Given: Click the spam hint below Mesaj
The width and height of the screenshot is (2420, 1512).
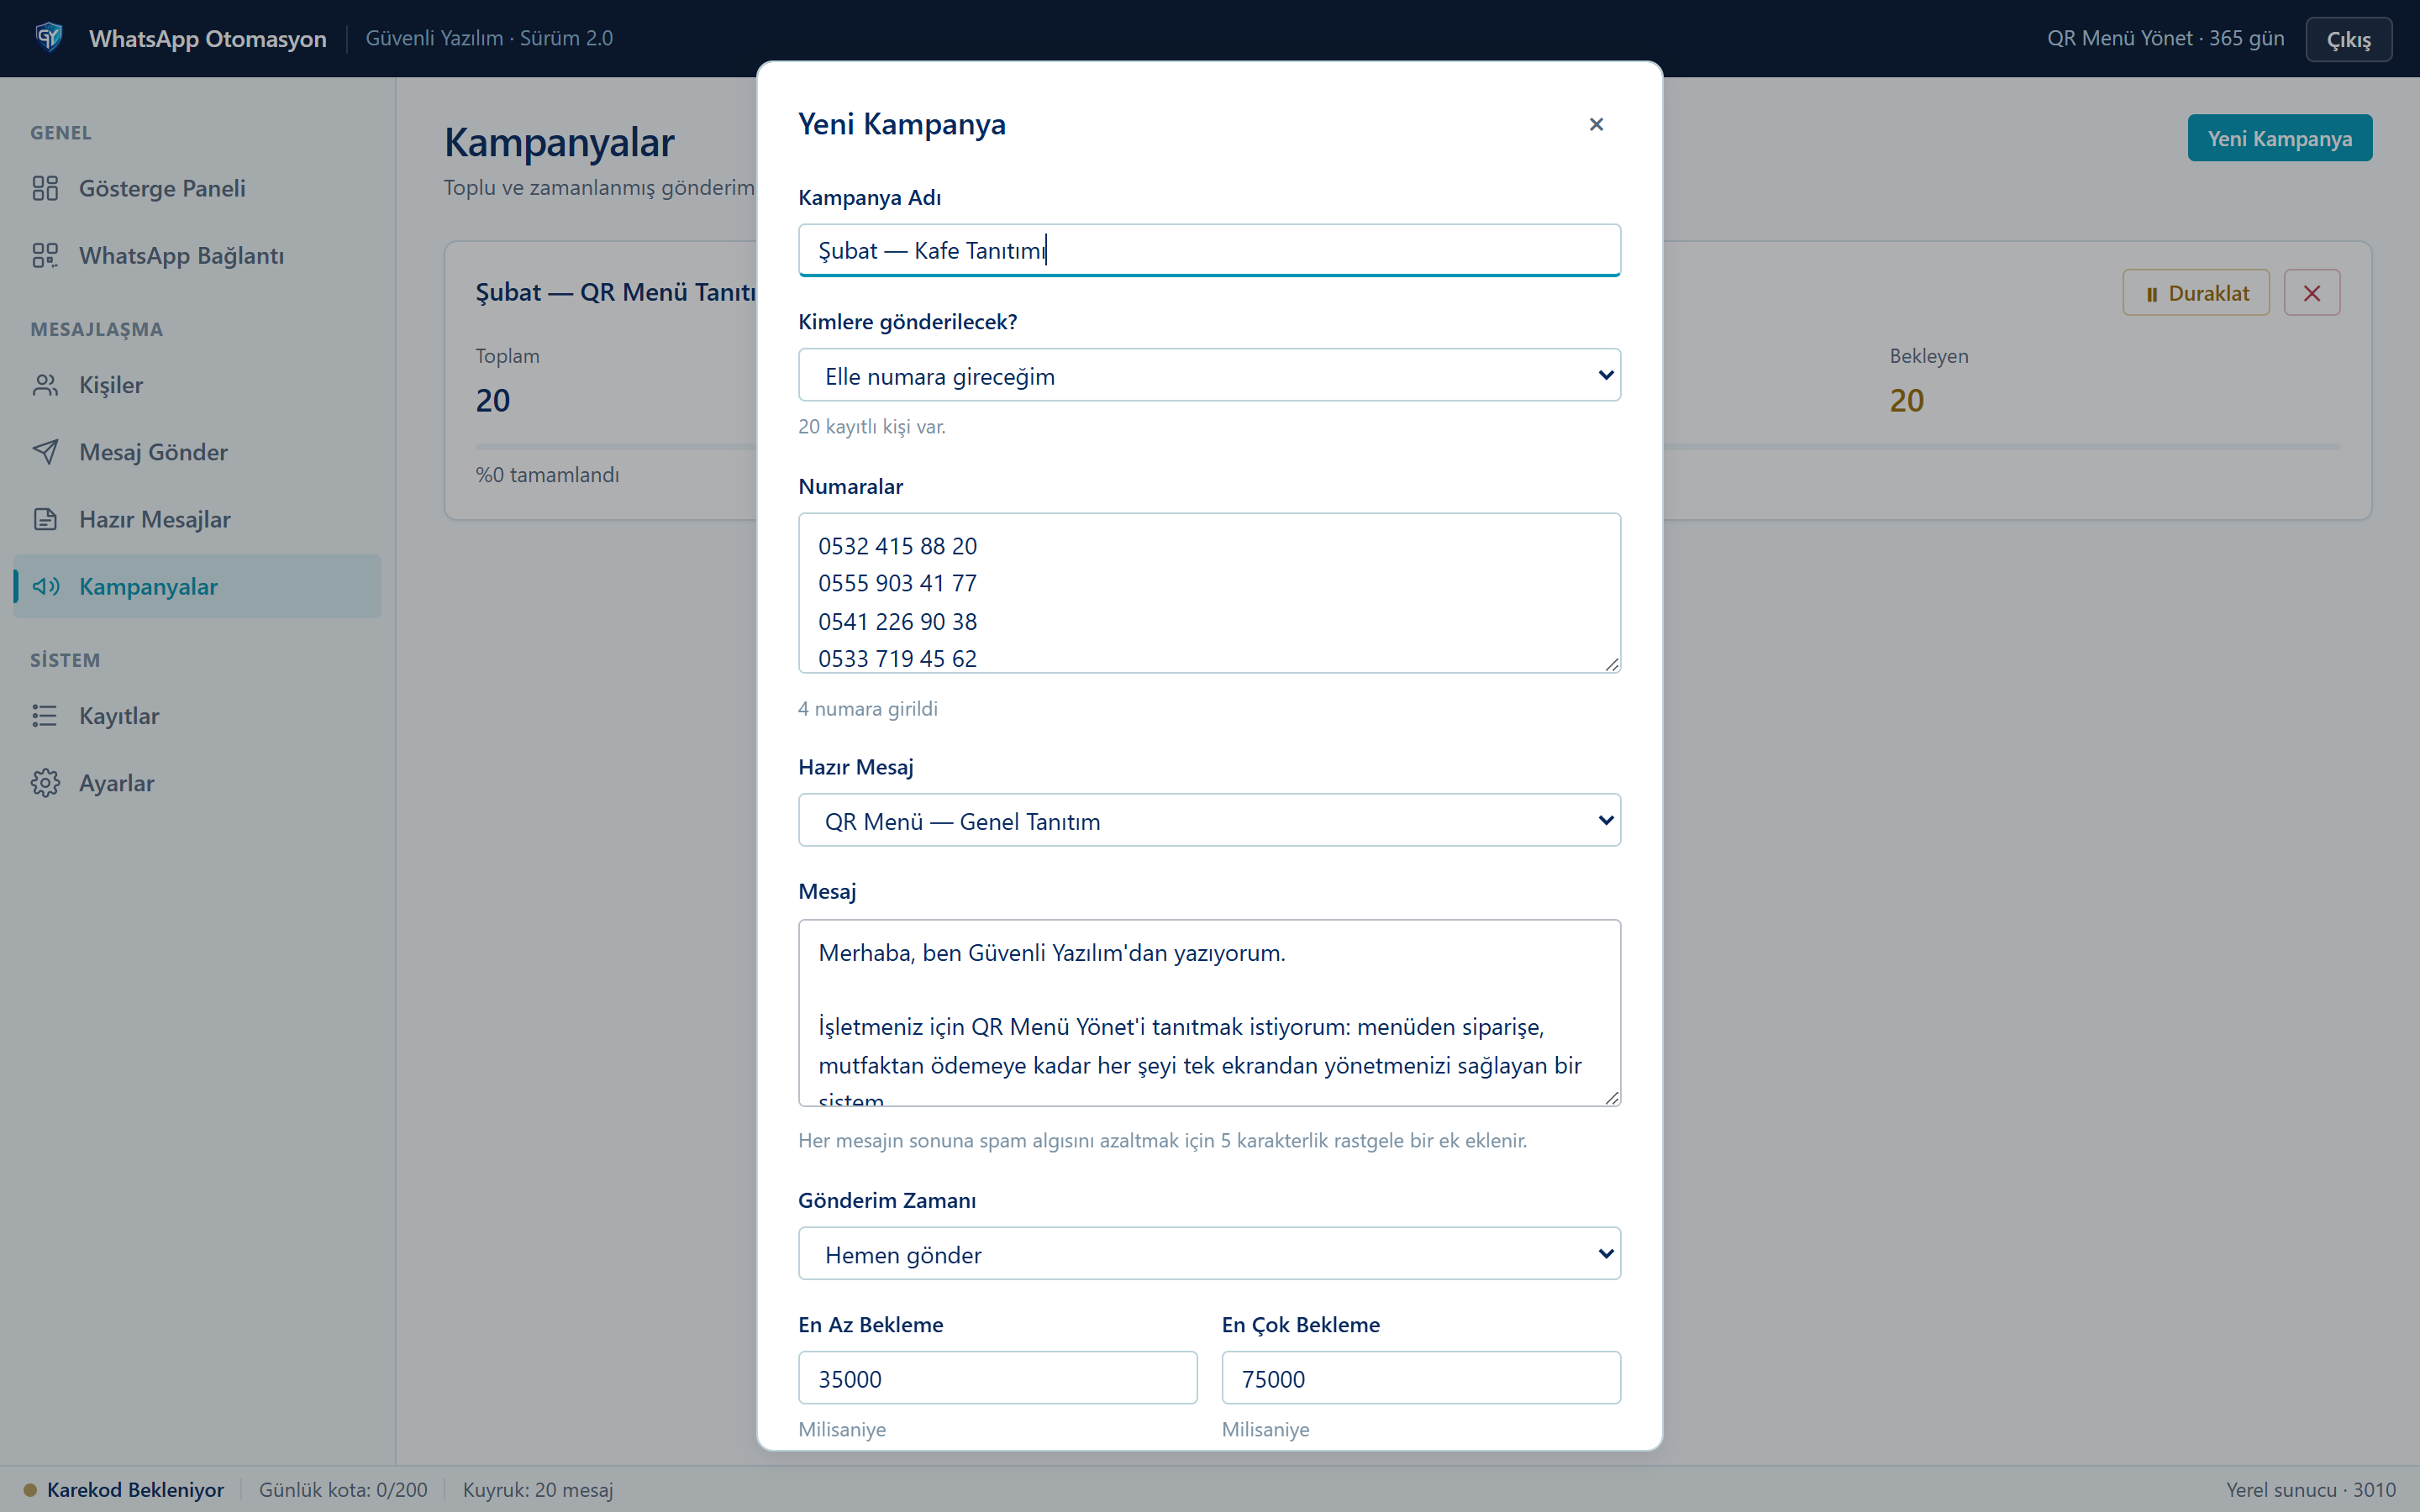Looking at the screenshot, I should point(1162,1140).
